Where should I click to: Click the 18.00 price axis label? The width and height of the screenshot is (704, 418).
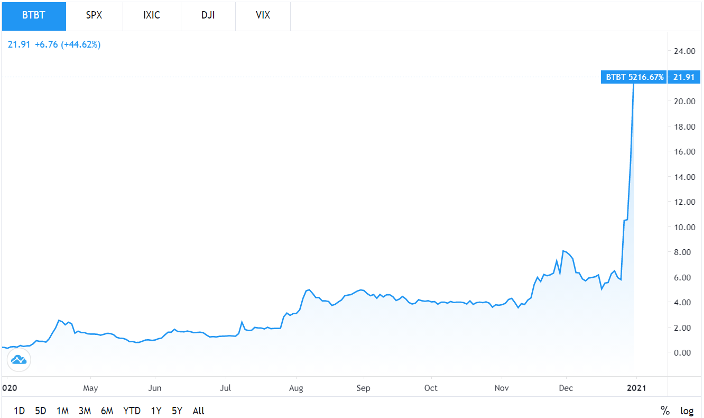[x=685, y=127]
